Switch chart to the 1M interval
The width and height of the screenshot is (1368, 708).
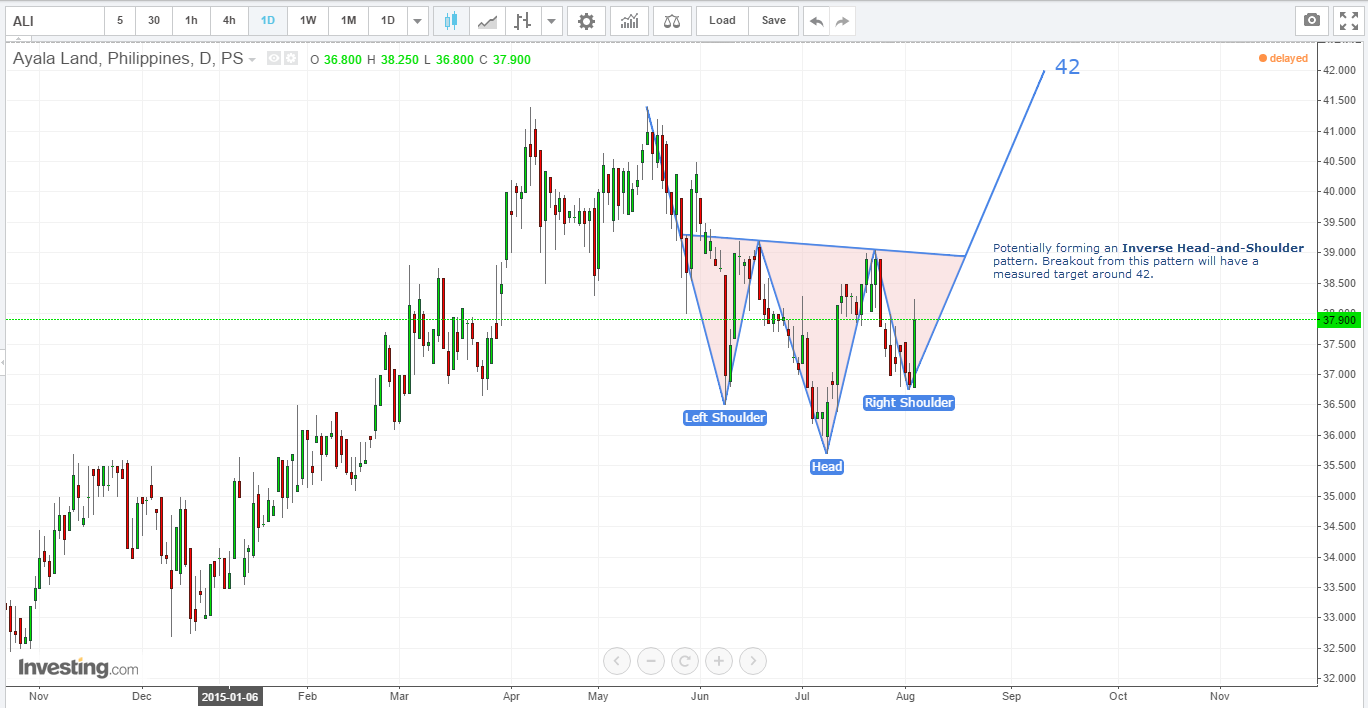tap(347, 20)
